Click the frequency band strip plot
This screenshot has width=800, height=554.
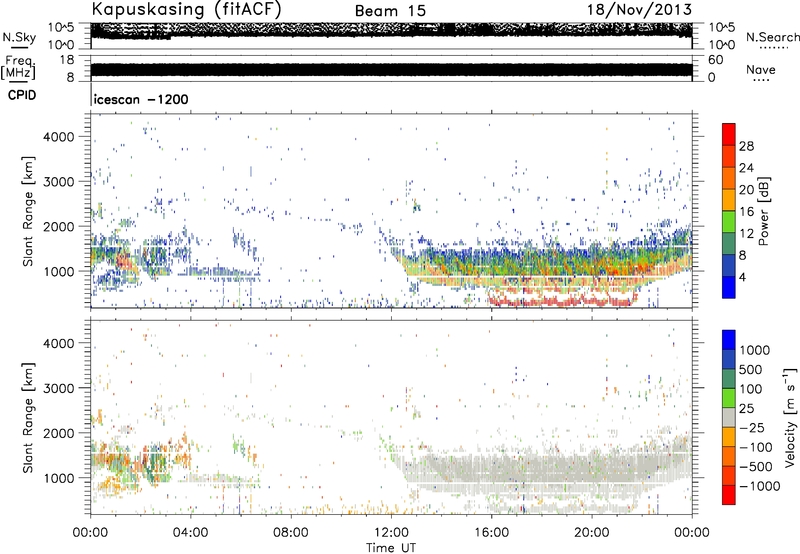pyautogui.click(x=391, y=70)
